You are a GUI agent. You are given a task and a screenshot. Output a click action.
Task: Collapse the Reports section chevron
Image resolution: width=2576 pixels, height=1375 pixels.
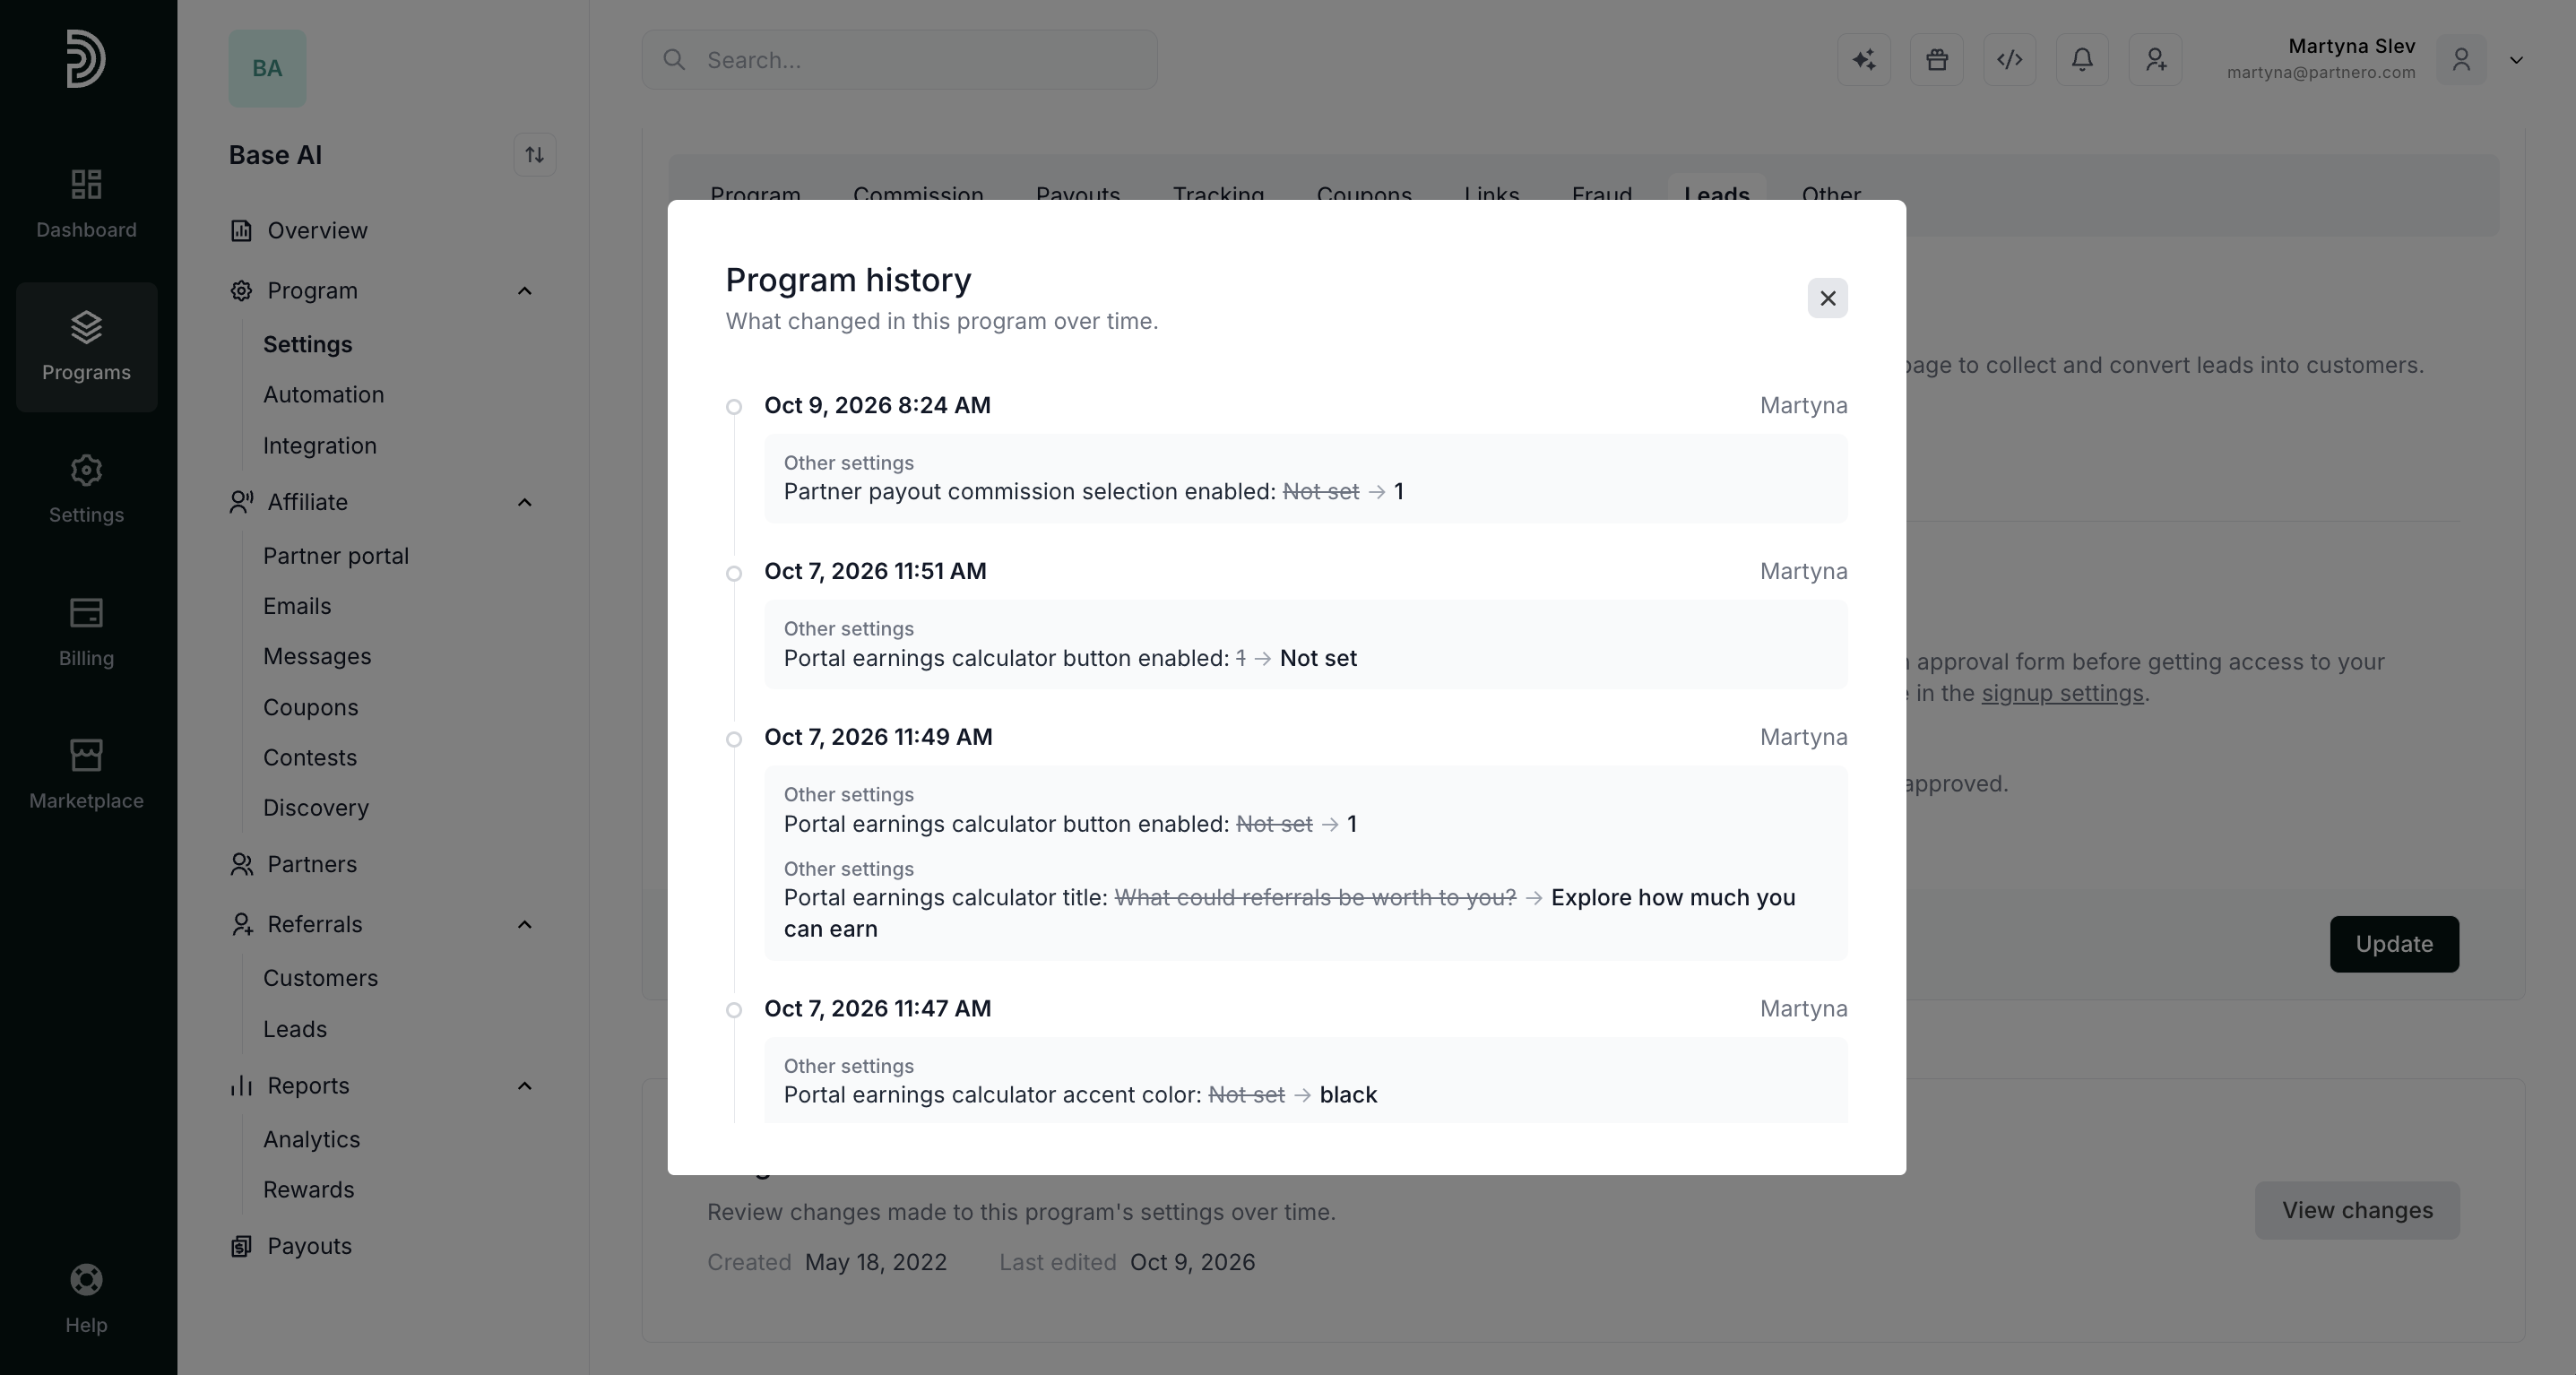tap(524, 1086)
